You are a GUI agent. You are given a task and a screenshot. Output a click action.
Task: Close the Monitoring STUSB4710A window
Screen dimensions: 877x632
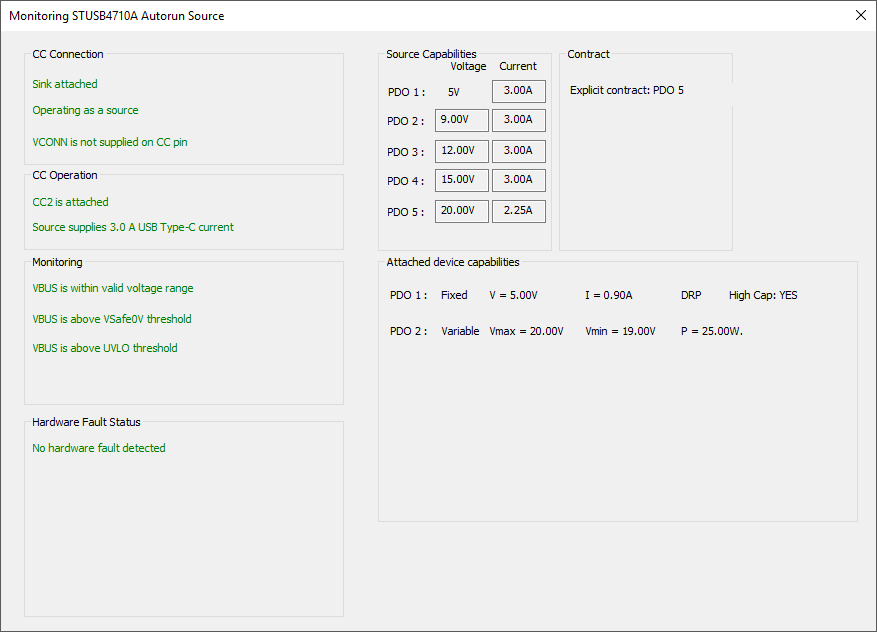click(861, 15)
